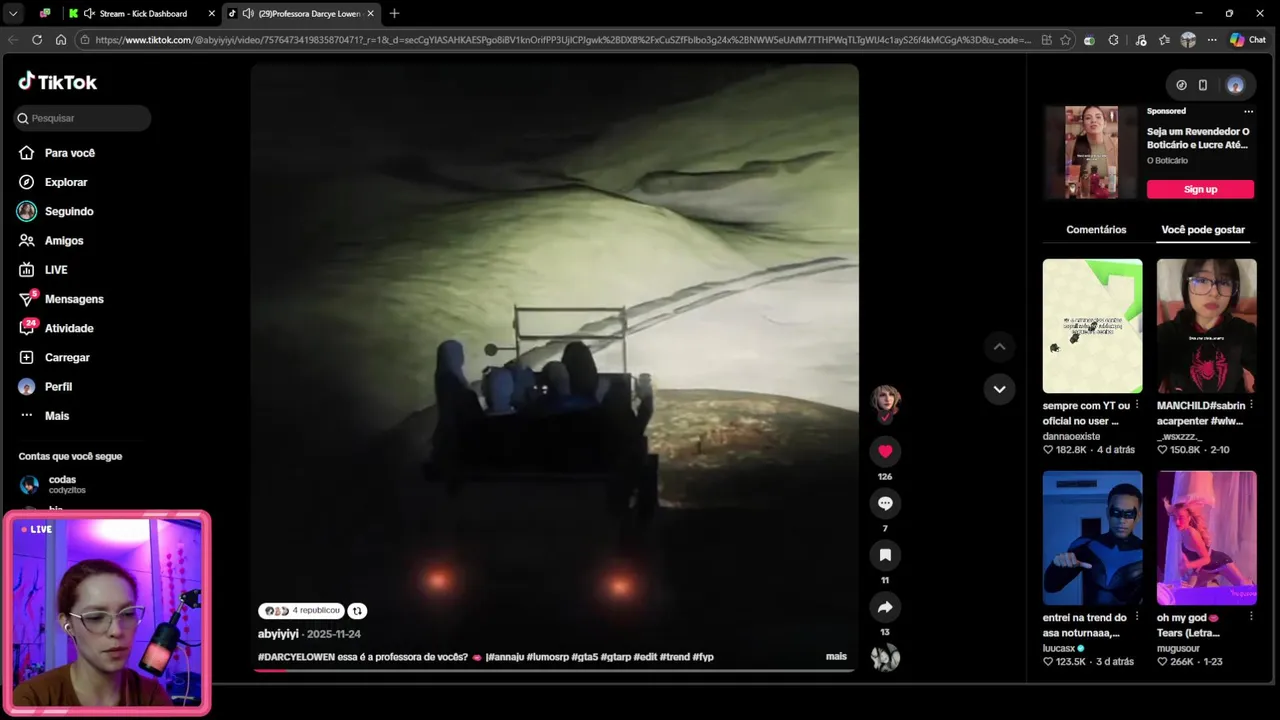
Task: Click the Pesquisar search field
Action: [83, 118]
